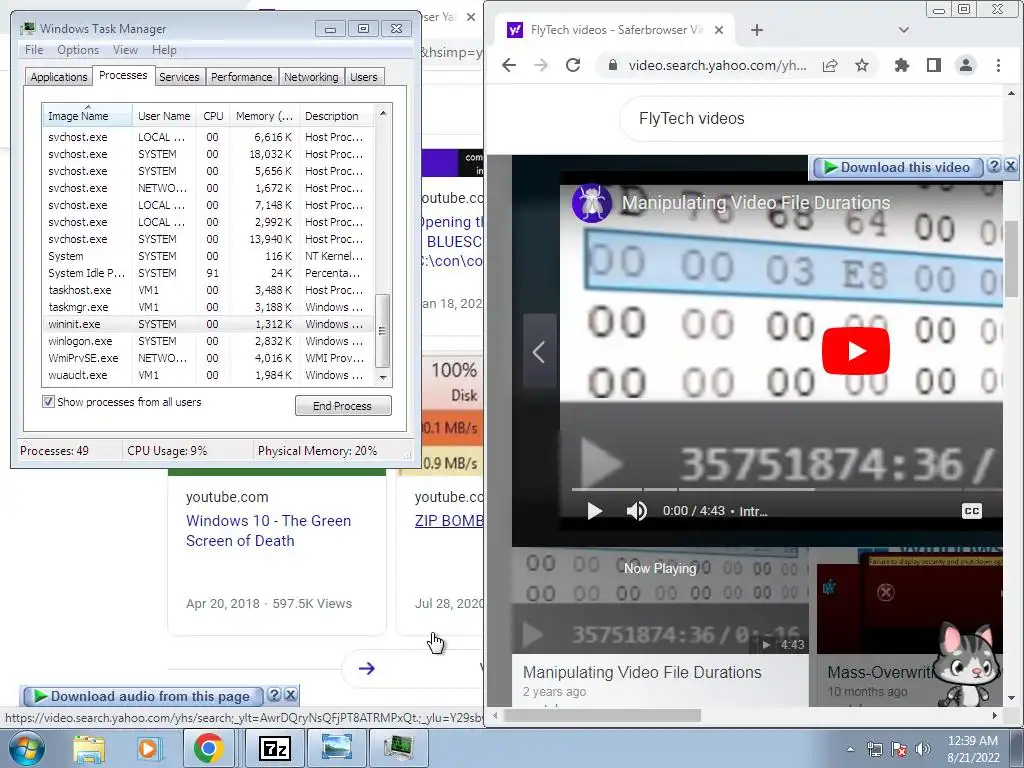The height and width of the screenshot is (768, 1024).
Task: Click the share page icon in address bar
Action: coord(830,65)
